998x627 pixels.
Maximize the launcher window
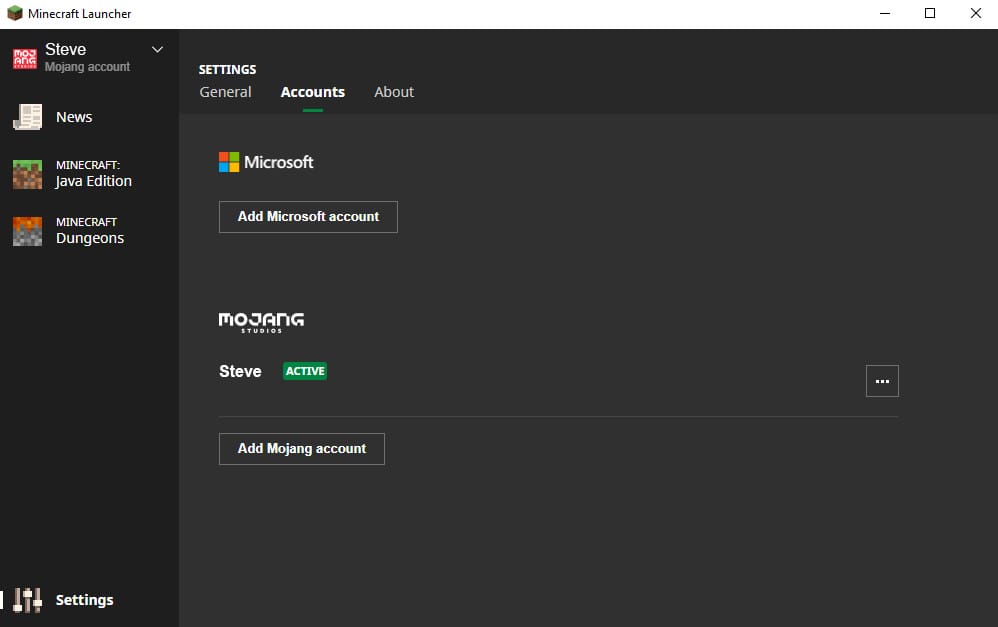pos(930,14)
